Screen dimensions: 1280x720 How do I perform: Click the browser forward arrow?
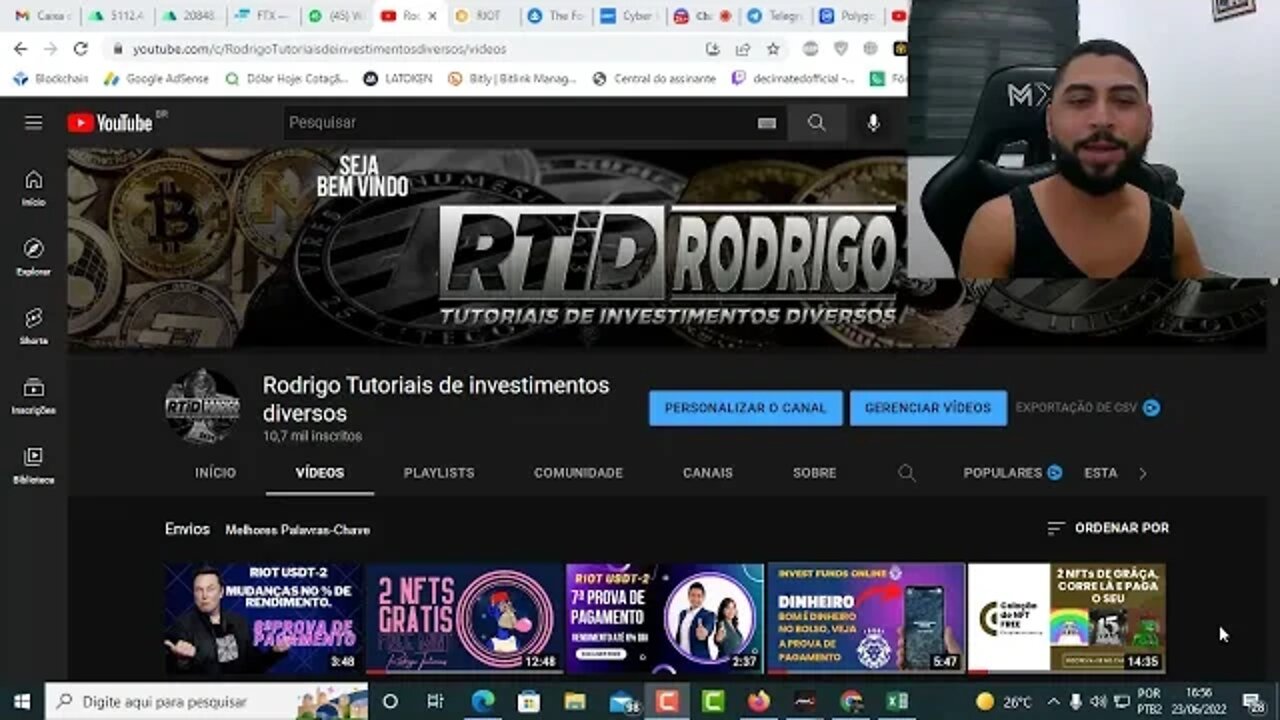[51, 48]
